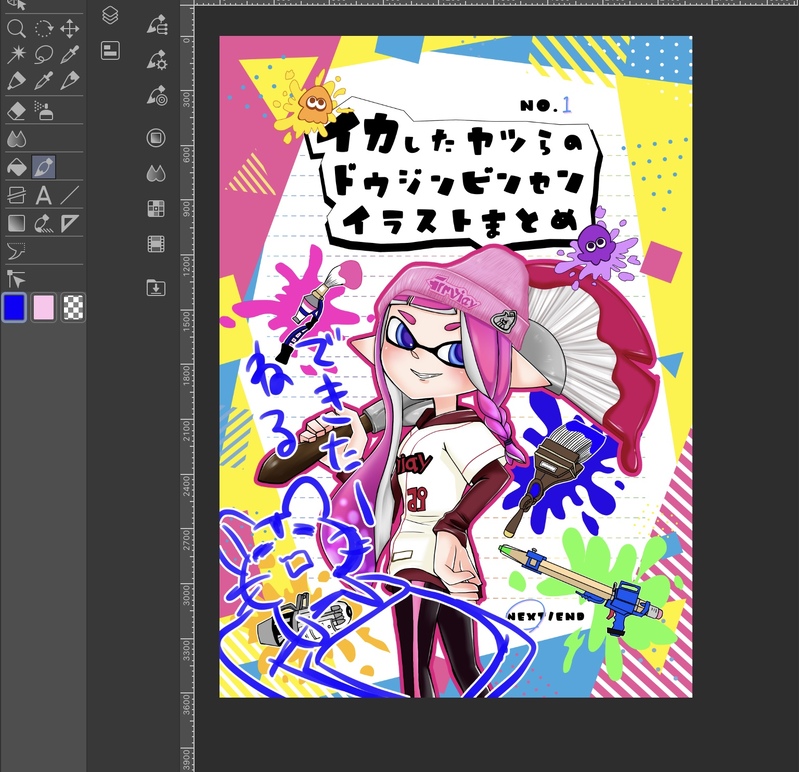
Task: Select the Decoration brush tool
Action: click(43, 223)
